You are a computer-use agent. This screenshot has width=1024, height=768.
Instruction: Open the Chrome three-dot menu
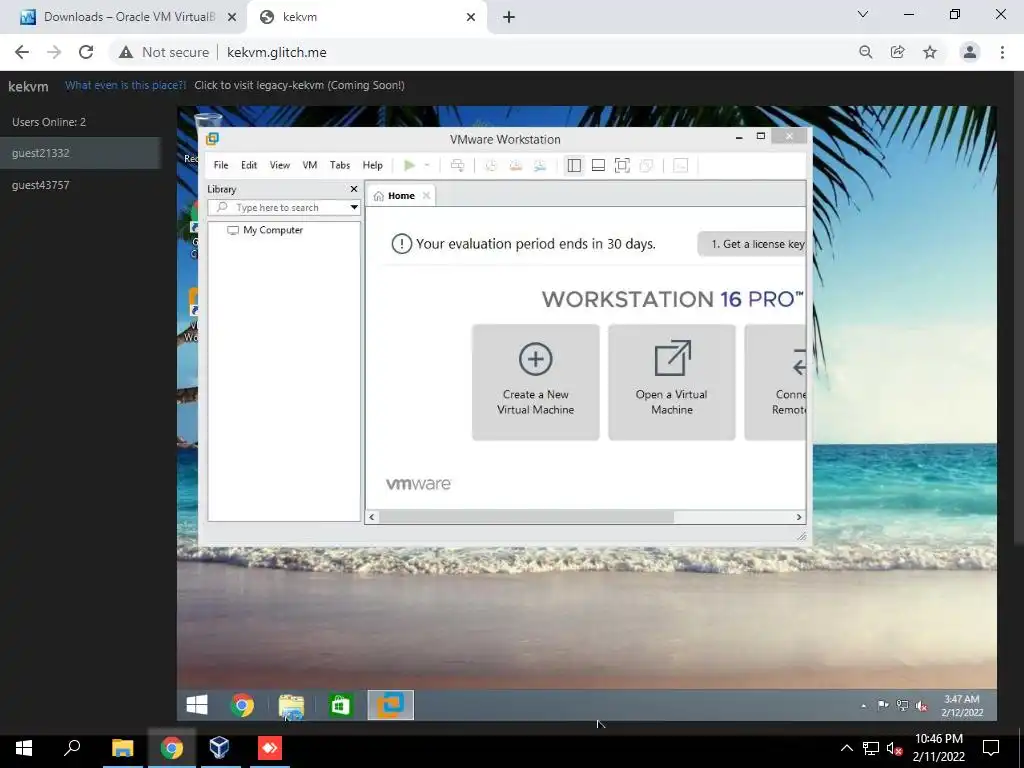pos(1002,52)
